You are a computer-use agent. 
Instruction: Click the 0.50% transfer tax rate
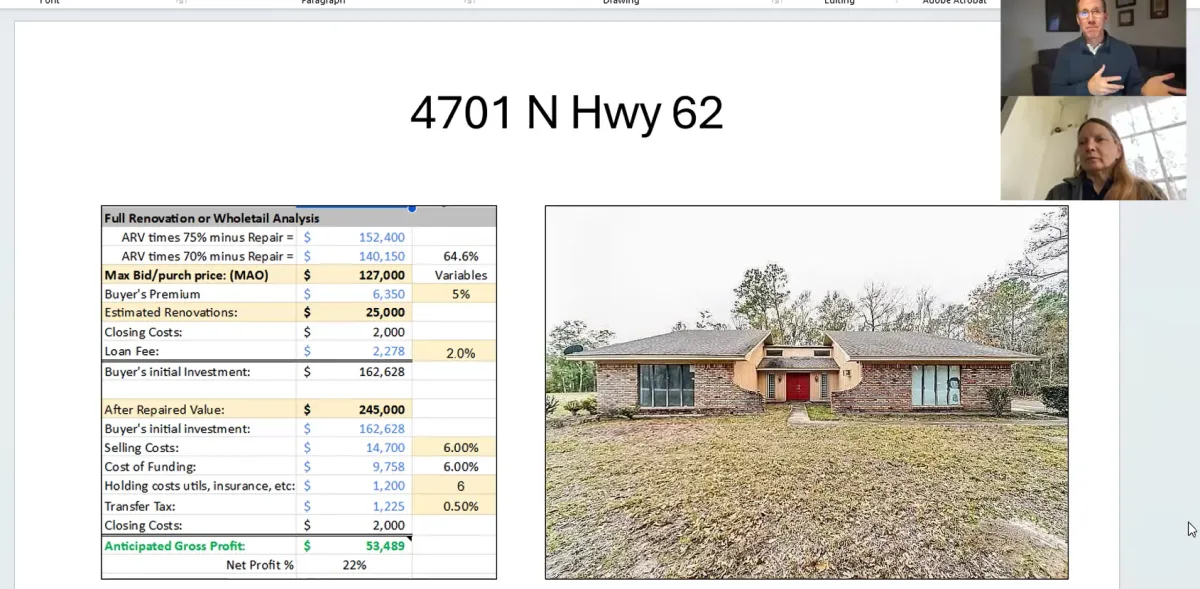(x=461, y=506)
